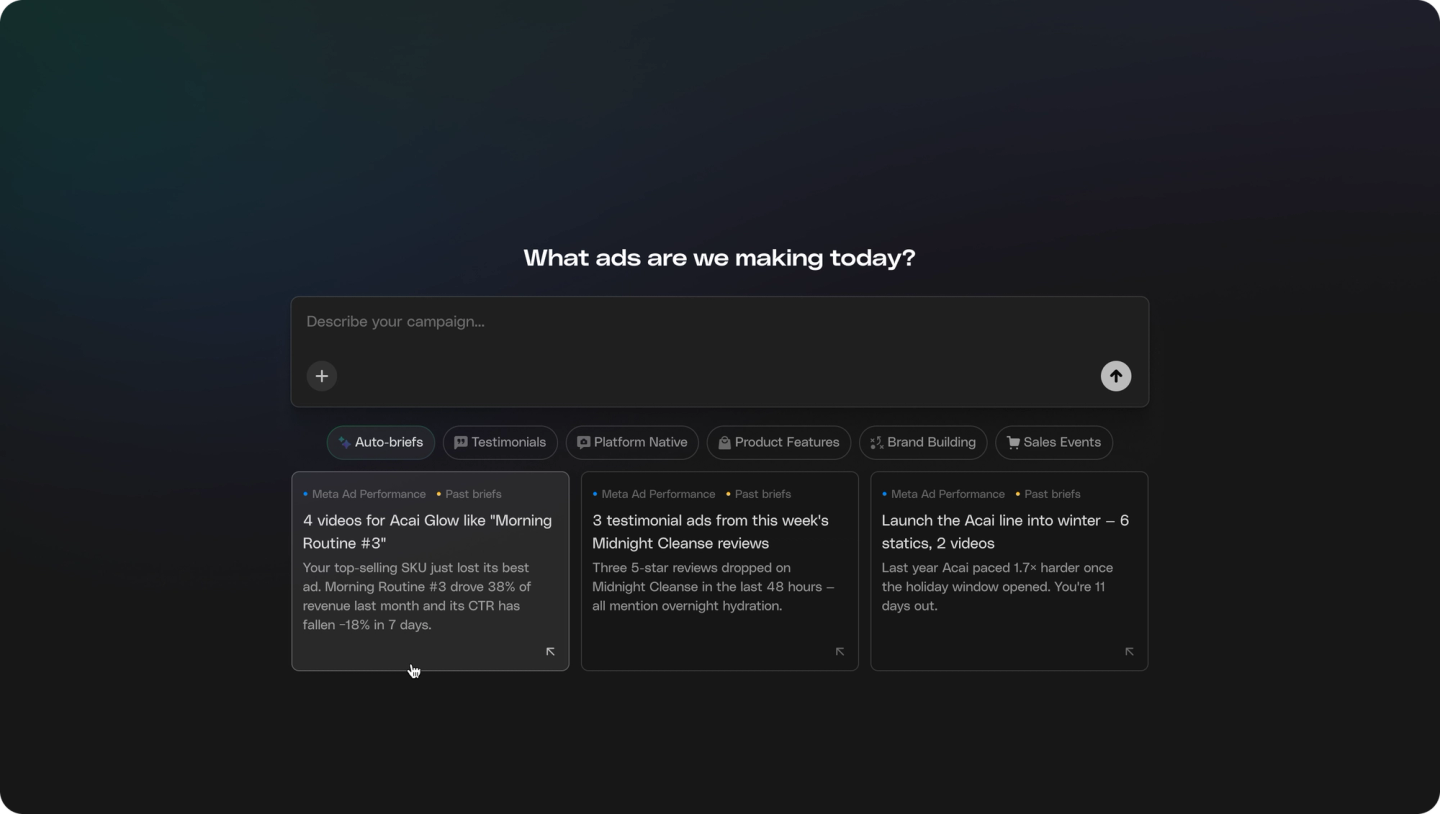Open Launch the Acai line into winter brief
Image resolution: width=1440 pixels, height=814 pixels.
[1009, 571]
